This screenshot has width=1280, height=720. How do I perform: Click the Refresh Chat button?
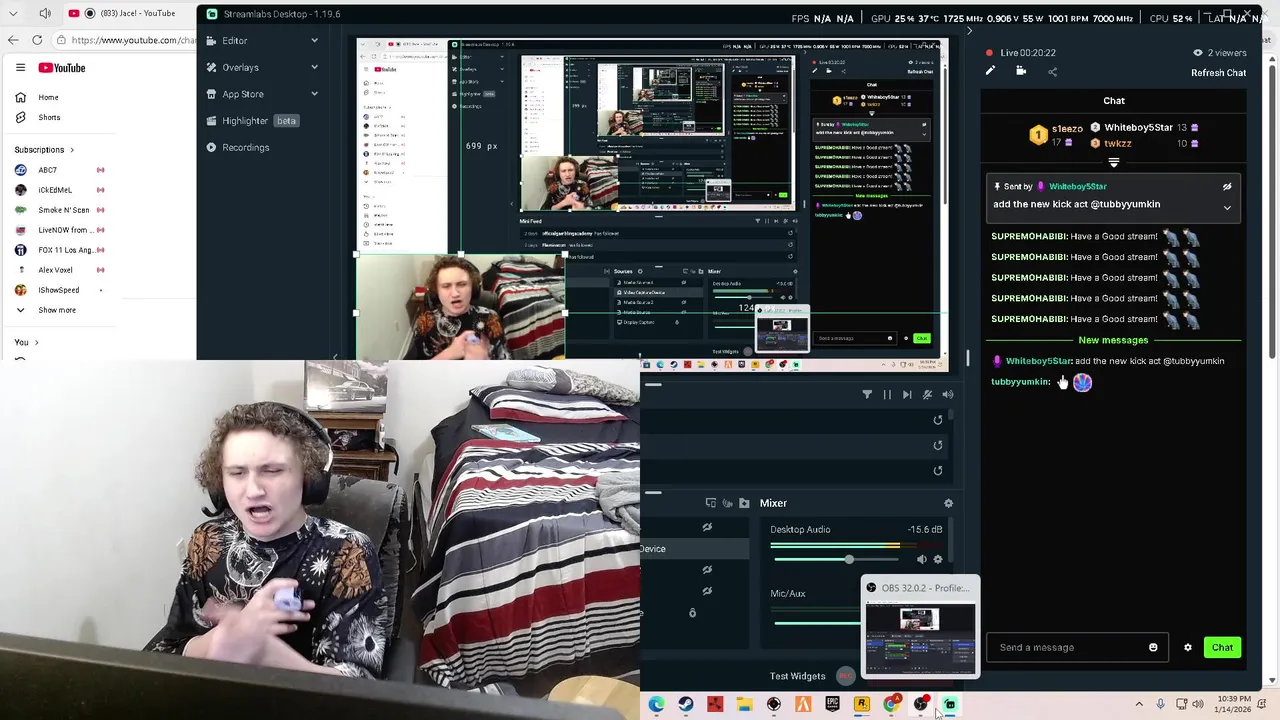pos(1218,73)
